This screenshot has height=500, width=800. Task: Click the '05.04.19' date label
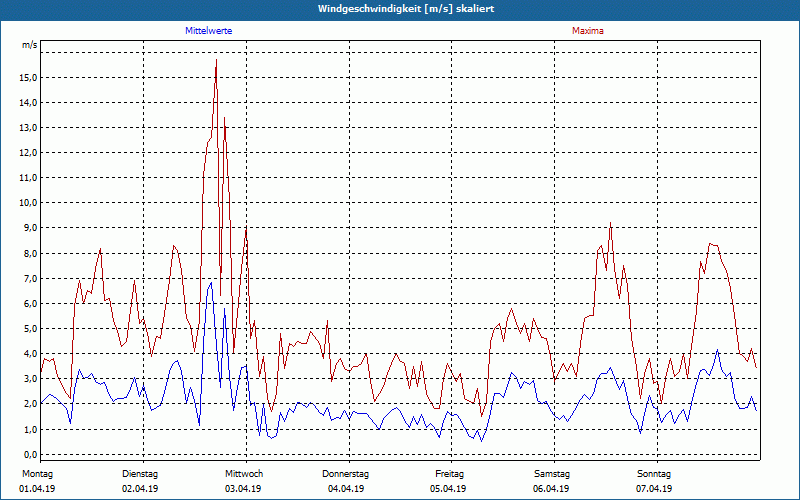coord(448,489)
